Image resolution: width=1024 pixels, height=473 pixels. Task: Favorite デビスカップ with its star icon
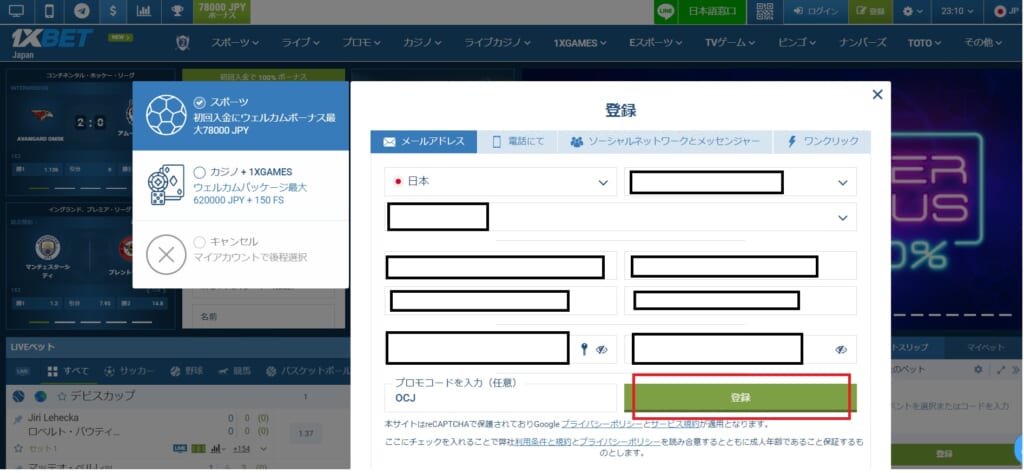tap(62, 396)
